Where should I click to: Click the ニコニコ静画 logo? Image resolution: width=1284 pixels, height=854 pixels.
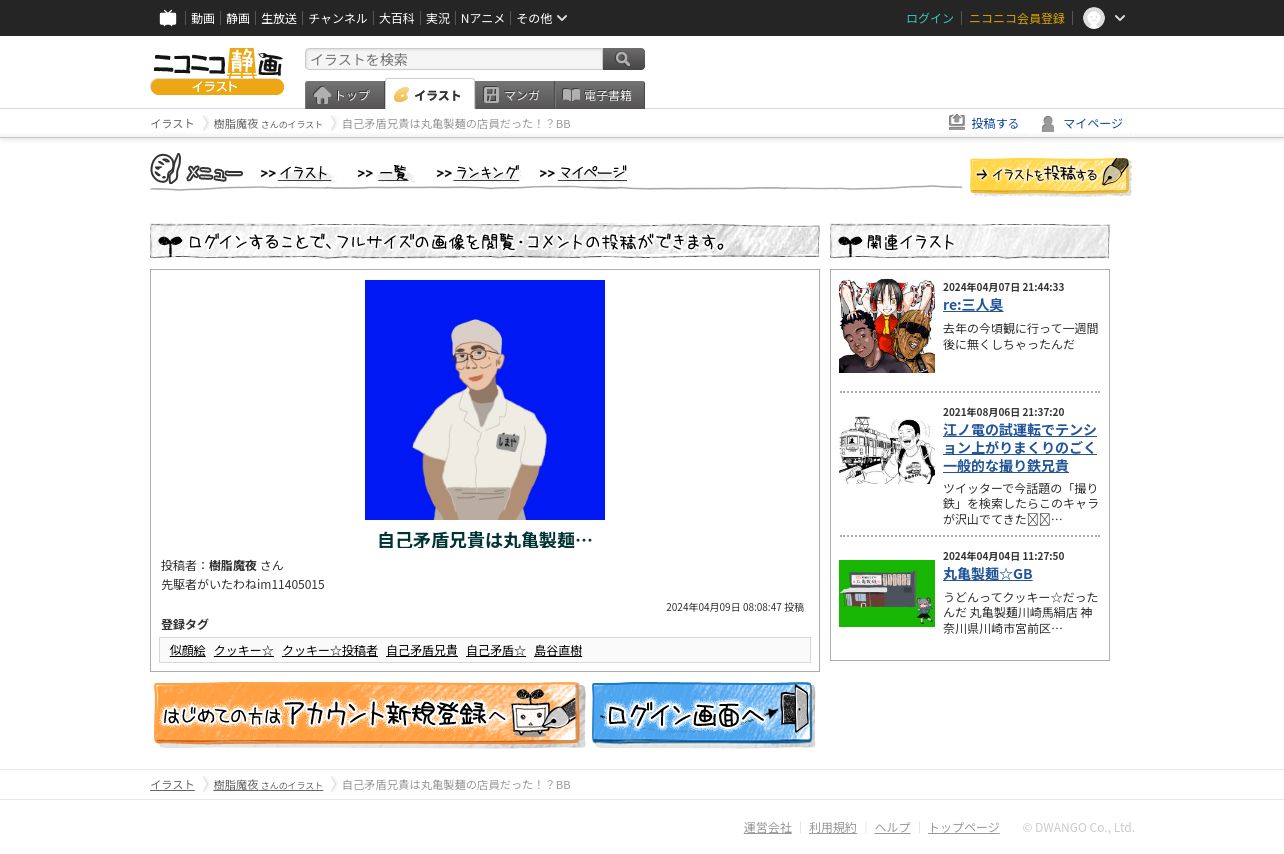point(217,71)
